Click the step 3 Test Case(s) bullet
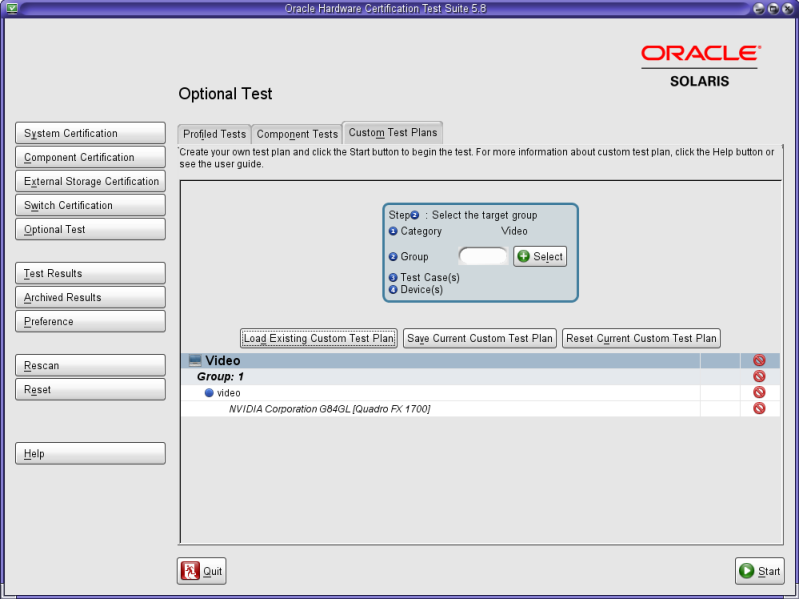 pos(393,278)
